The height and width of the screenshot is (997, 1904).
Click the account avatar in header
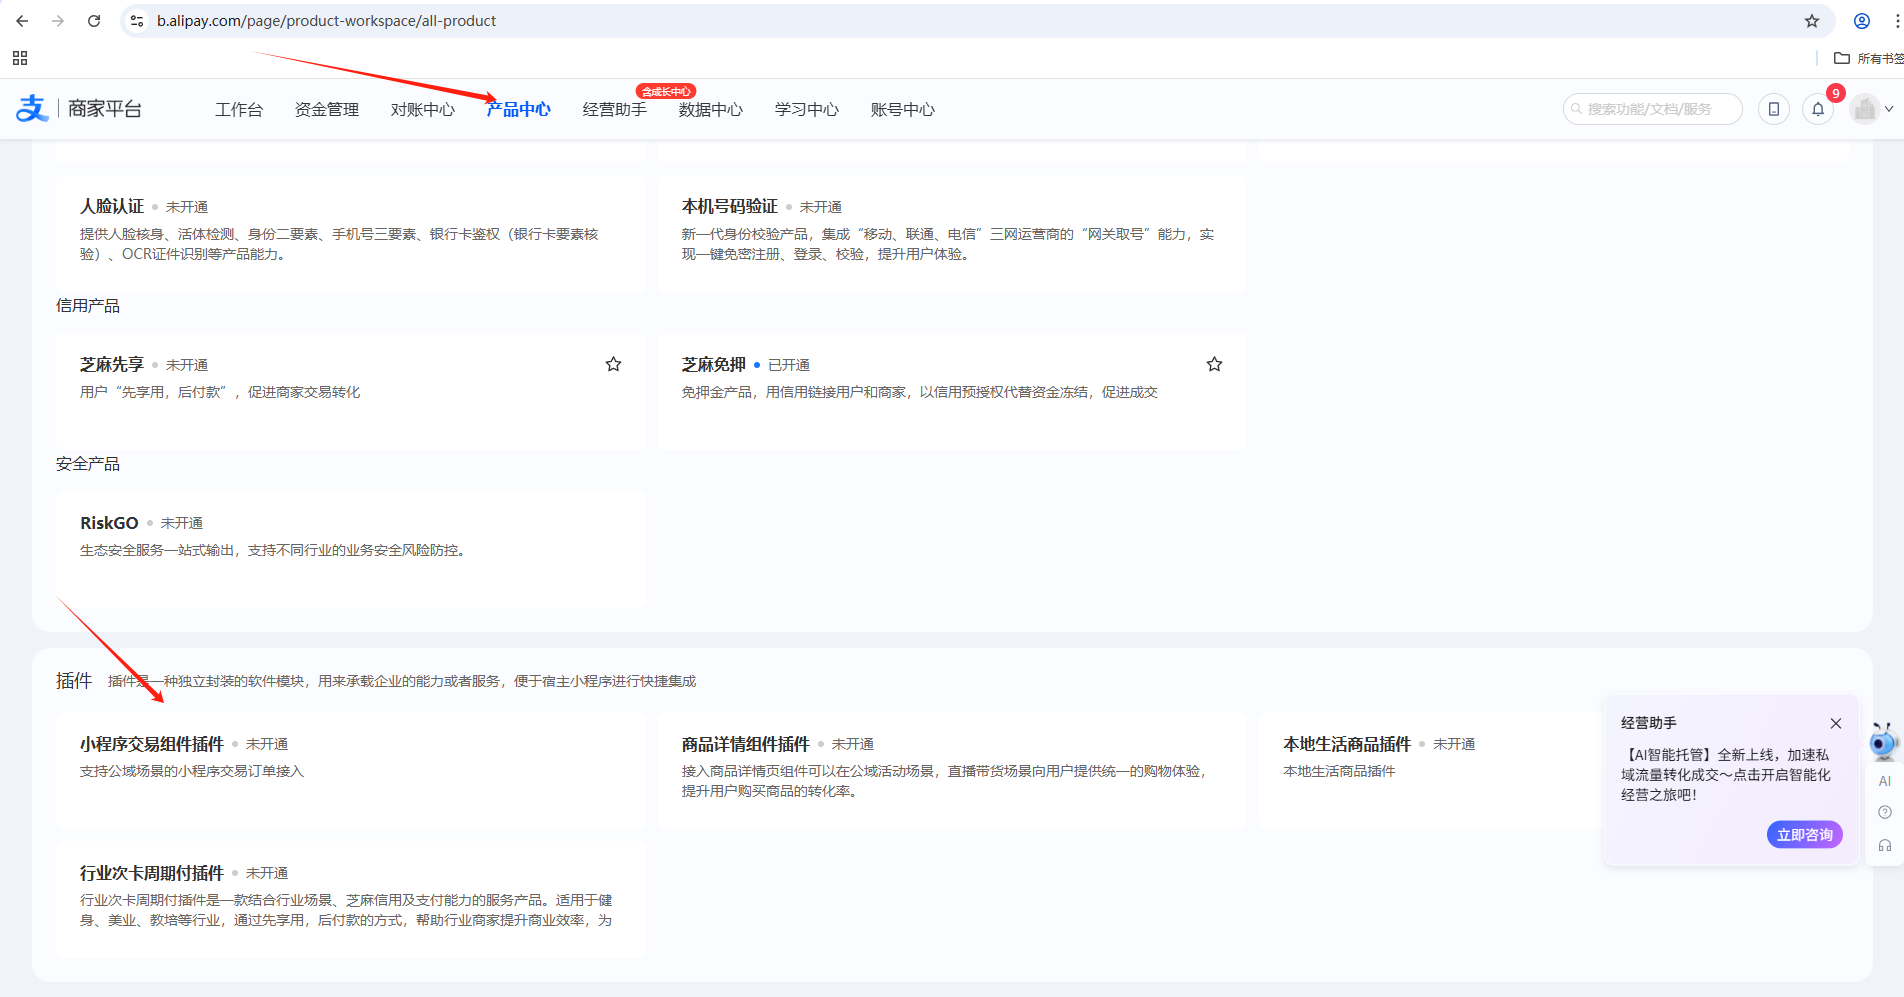pyautogui.click(x=1864, y=109)
